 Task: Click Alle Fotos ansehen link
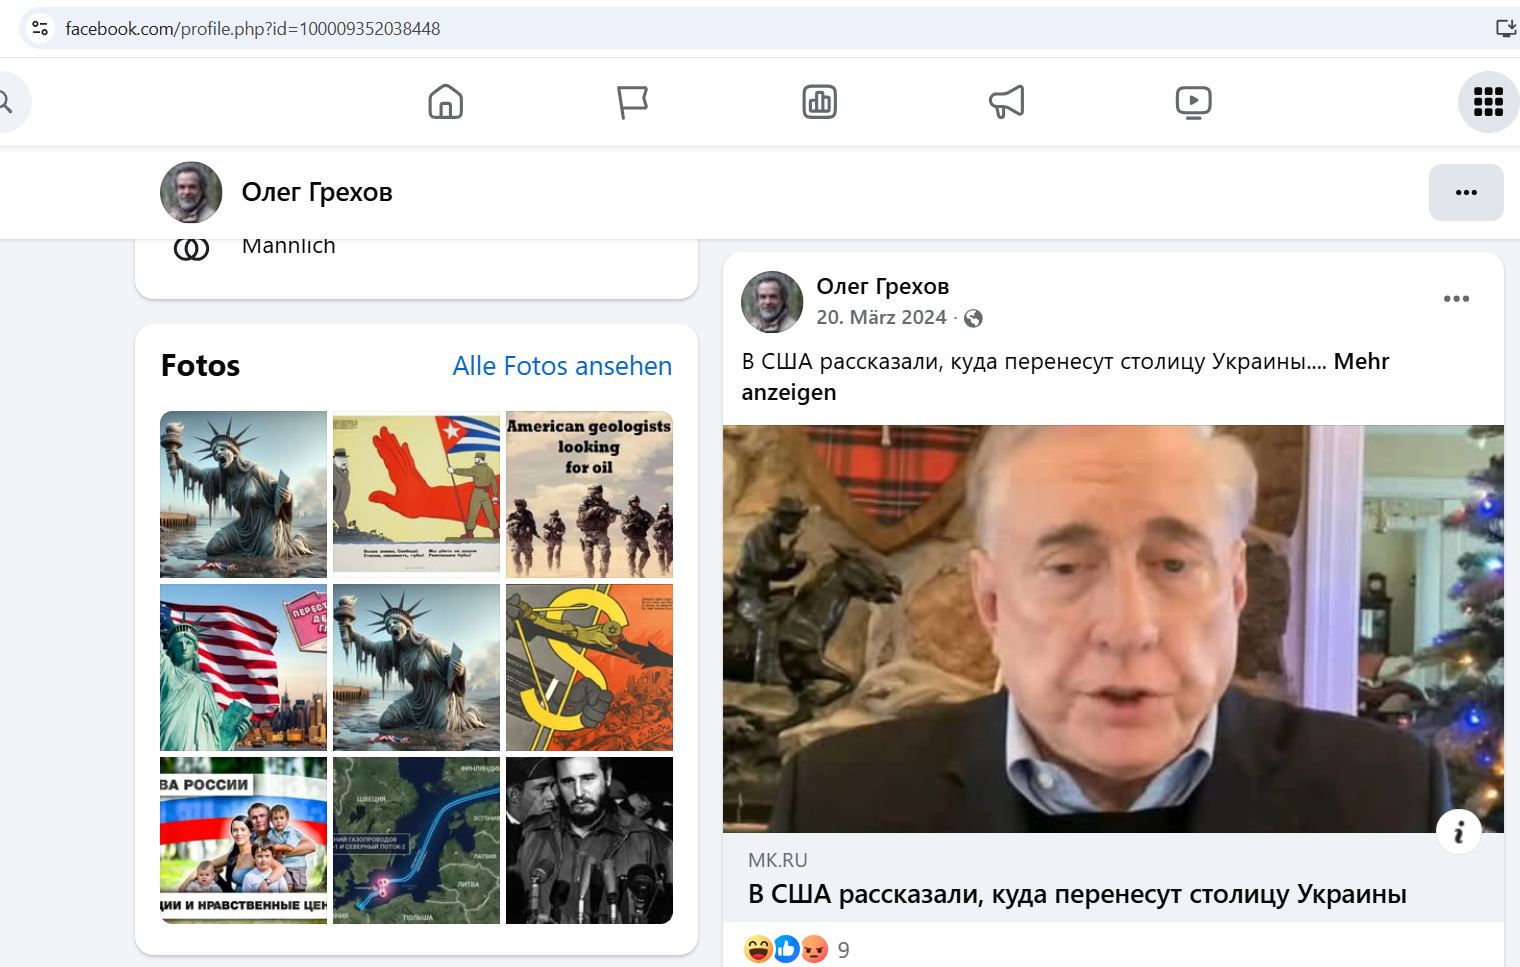[562, 366]
